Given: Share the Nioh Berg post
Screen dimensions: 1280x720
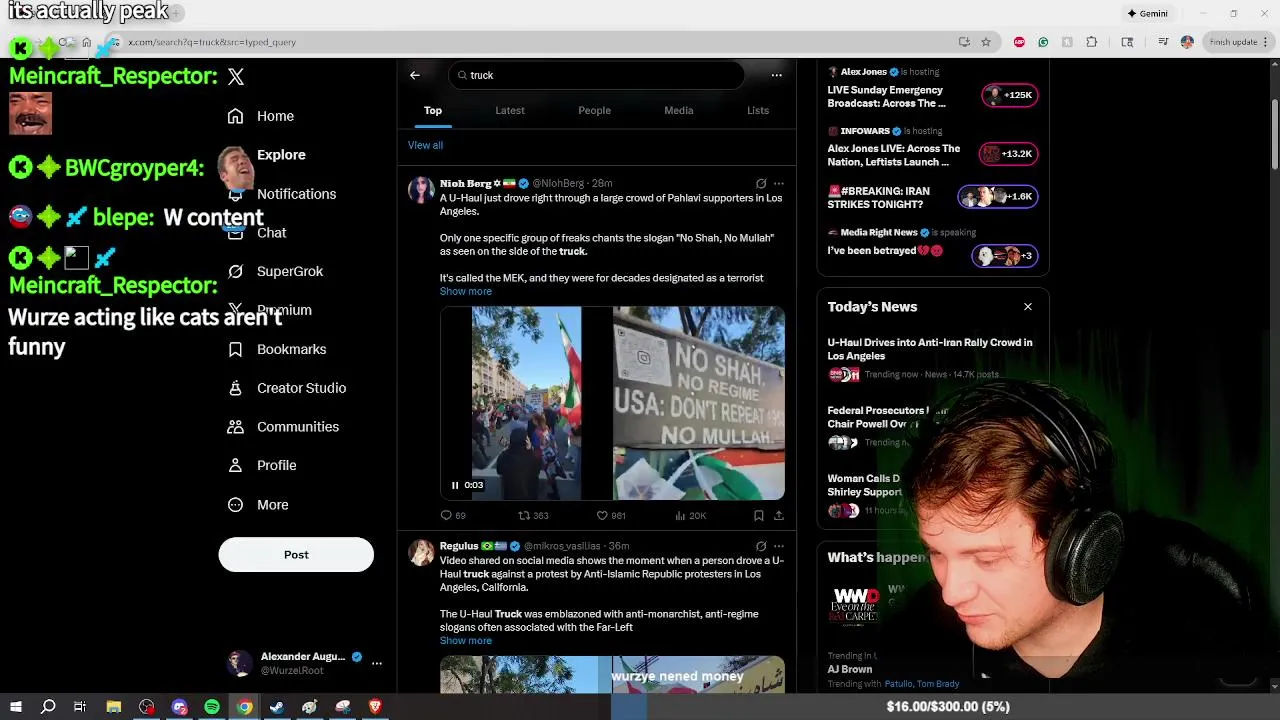Looking at the screenshot, I should [x=779, y=516].
